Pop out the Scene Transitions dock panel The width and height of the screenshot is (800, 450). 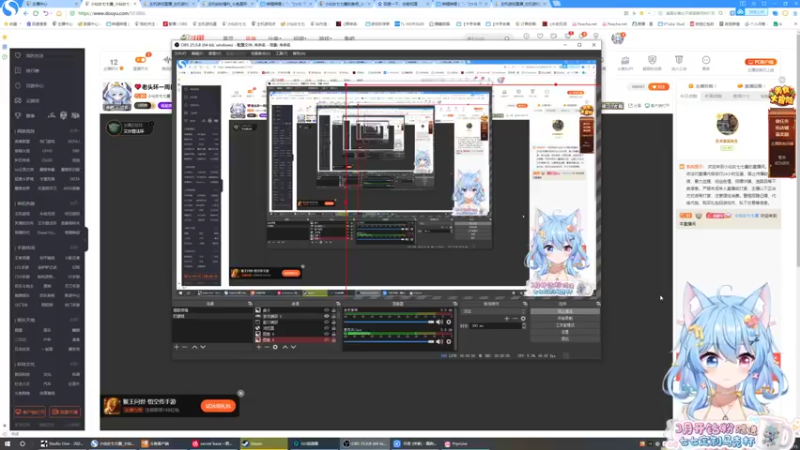[x=525, y=304]
